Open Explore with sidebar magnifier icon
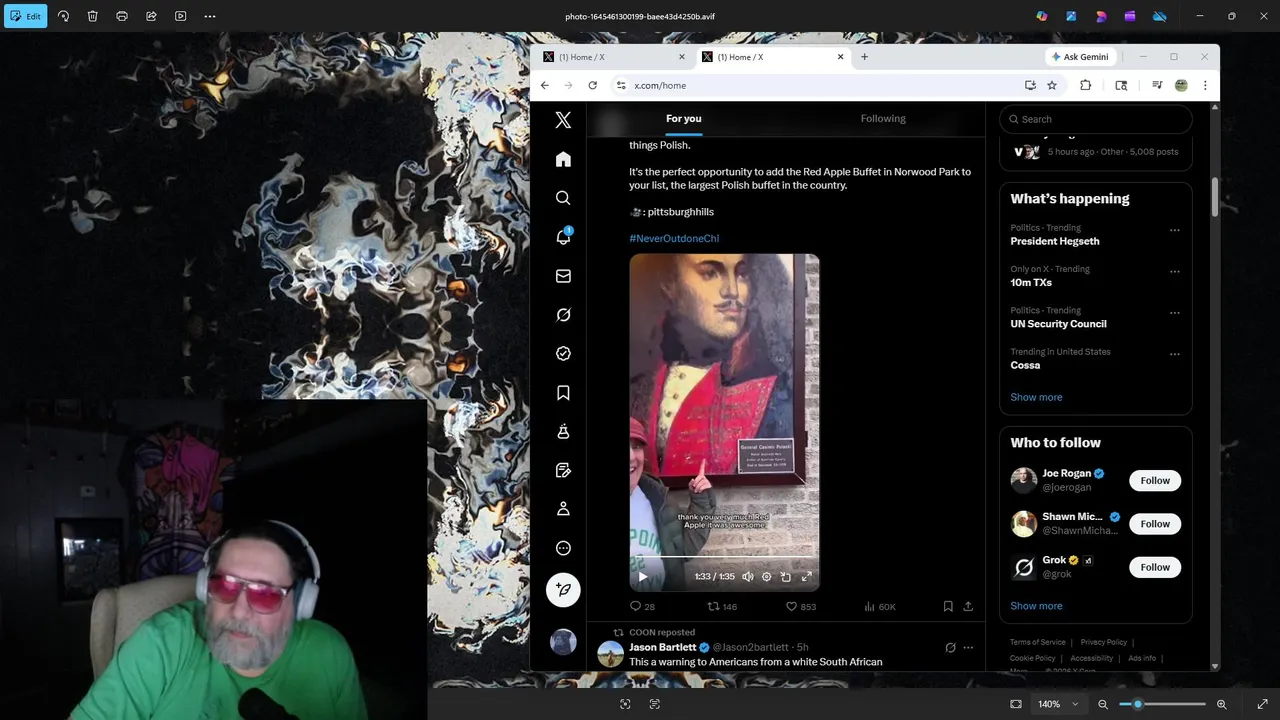This screenshot has width=1280, height=720. coord(563,198)
